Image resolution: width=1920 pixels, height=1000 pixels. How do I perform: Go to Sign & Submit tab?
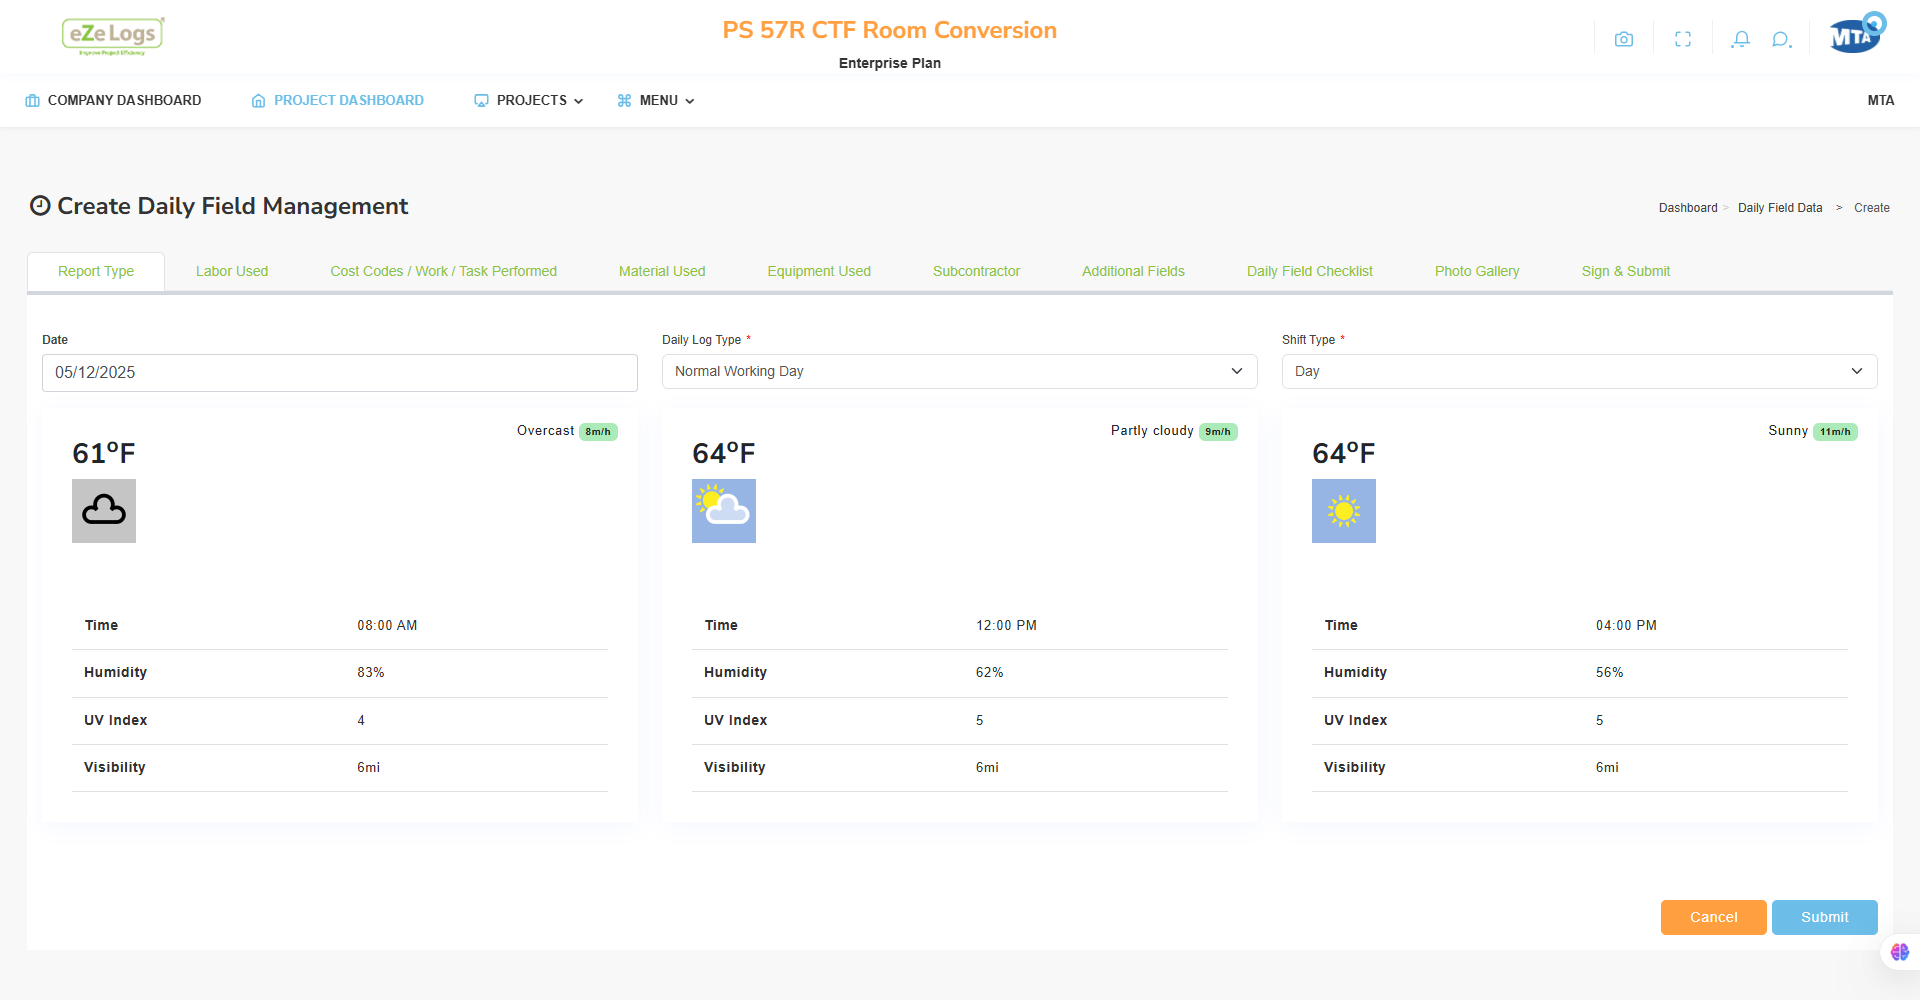[1626, 271]
